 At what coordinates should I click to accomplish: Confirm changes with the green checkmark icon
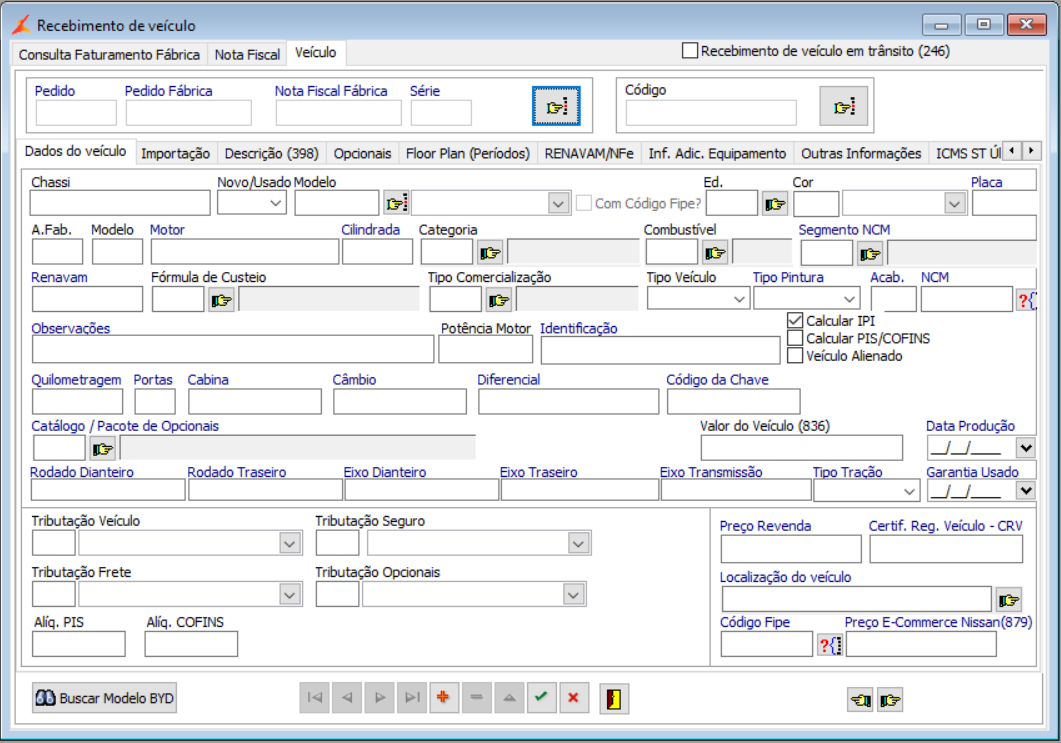coord(540,698)
